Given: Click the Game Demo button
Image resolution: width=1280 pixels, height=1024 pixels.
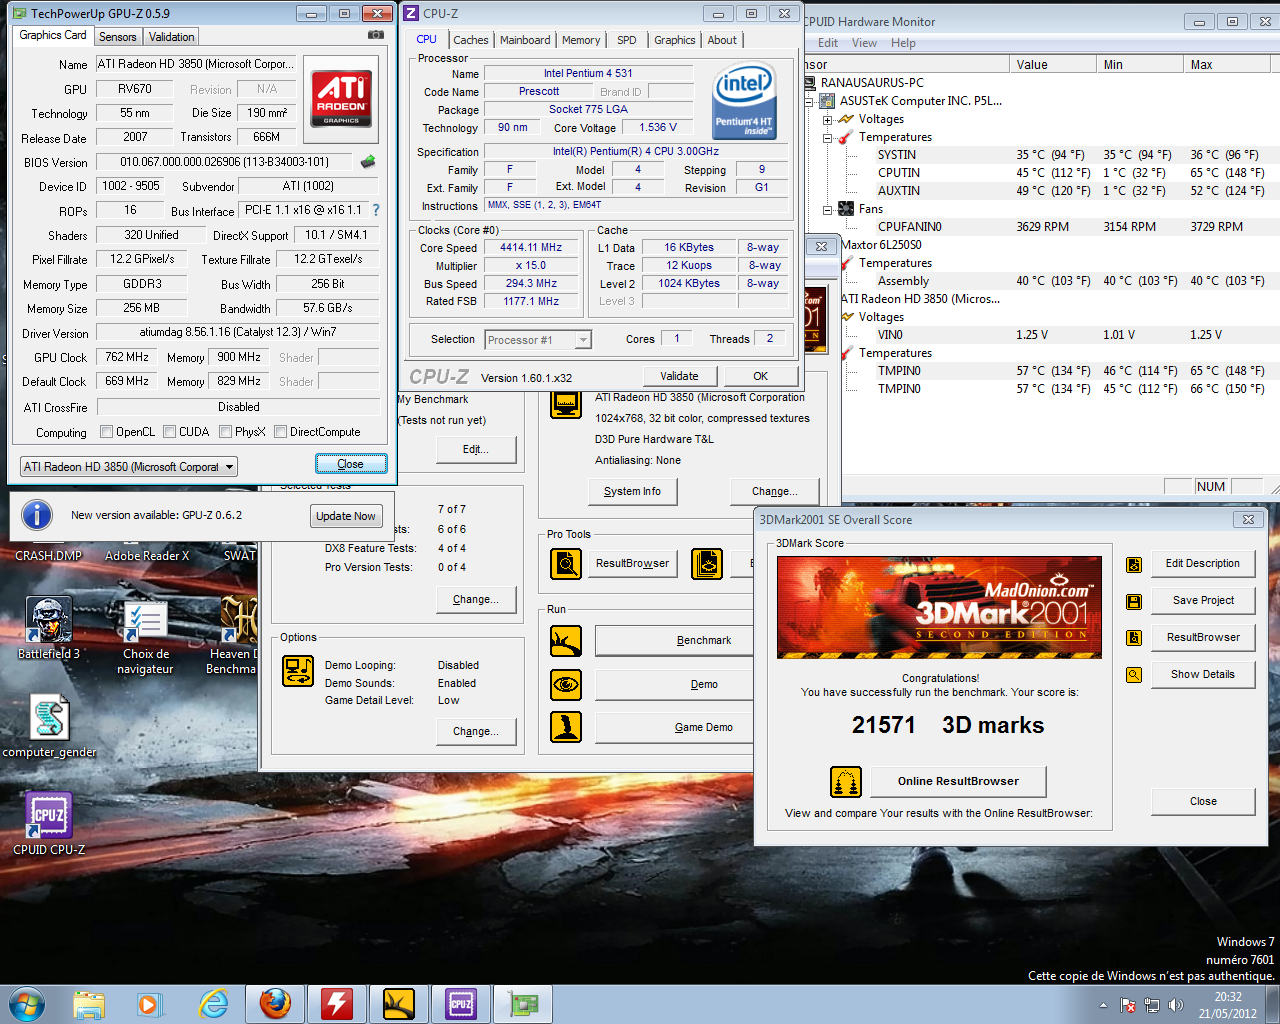Looking at the screenshot, I should click(x=675, y=727).
